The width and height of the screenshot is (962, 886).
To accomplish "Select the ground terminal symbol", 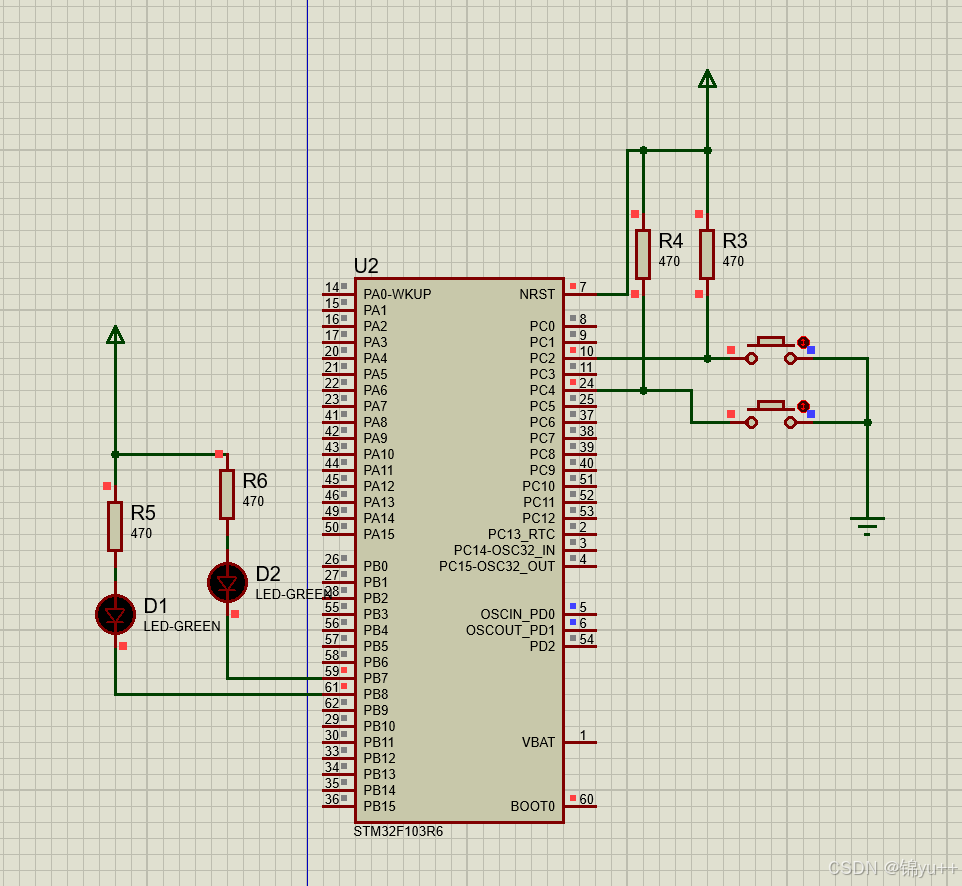I will [867, 526].
